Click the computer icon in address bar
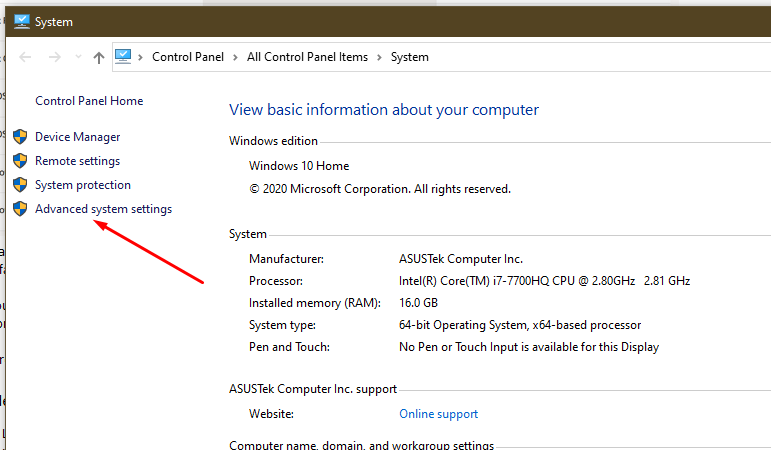 tap(123, 57)
